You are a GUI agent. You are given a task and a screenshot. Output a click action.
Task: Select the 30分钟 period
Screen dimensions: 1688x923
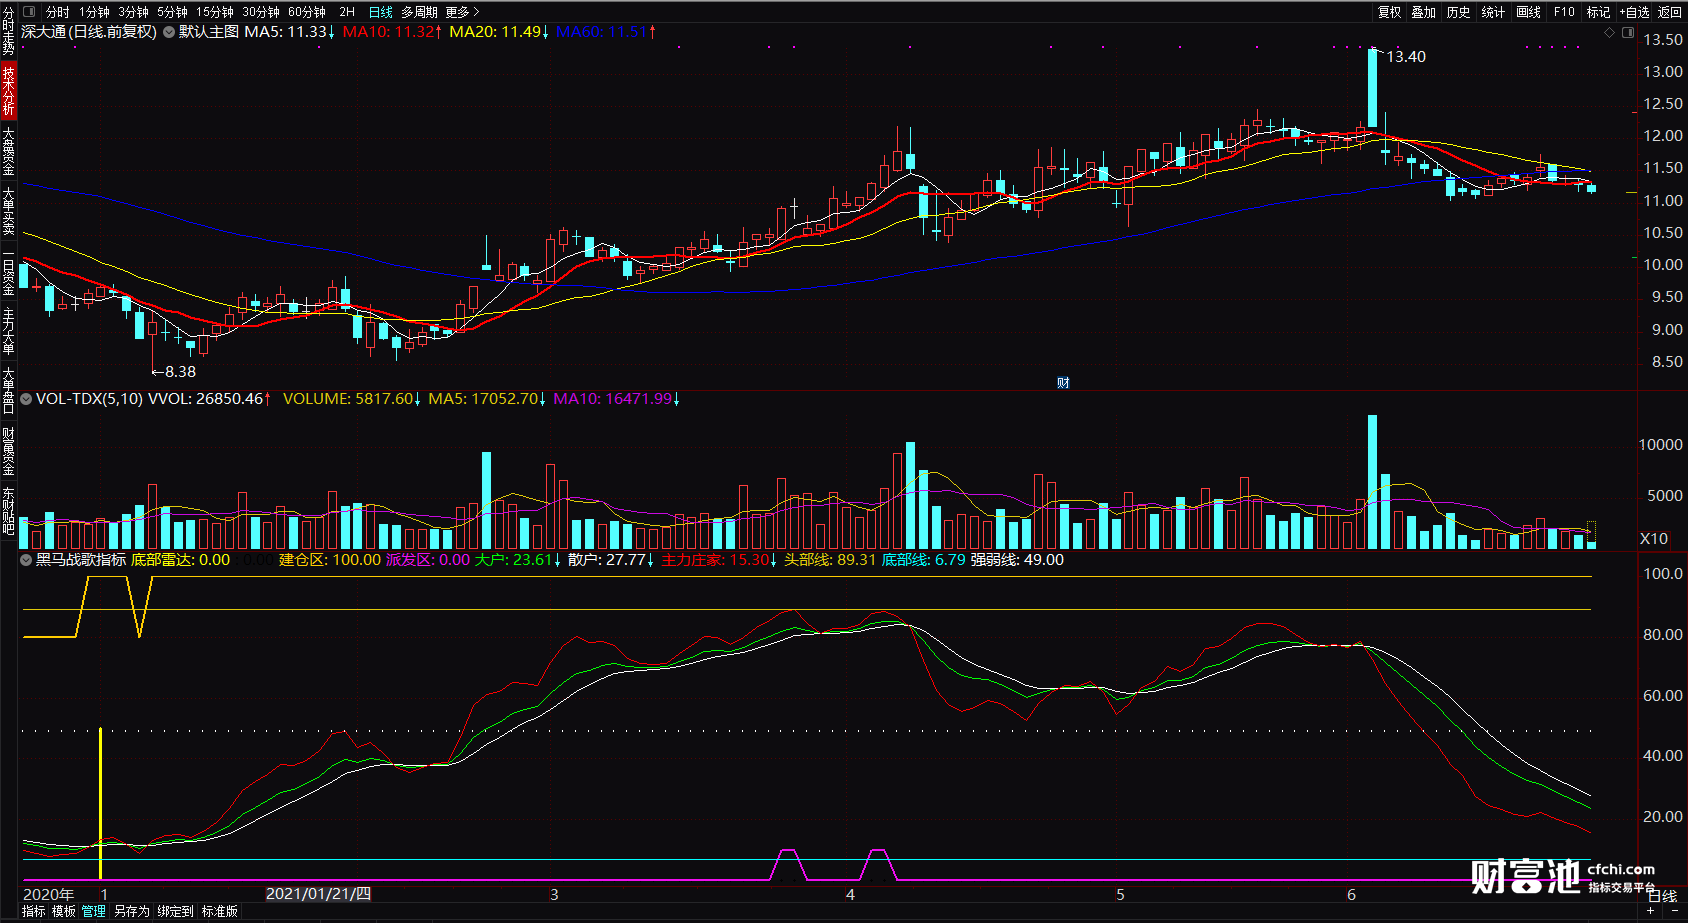click(x=261, y=12)
